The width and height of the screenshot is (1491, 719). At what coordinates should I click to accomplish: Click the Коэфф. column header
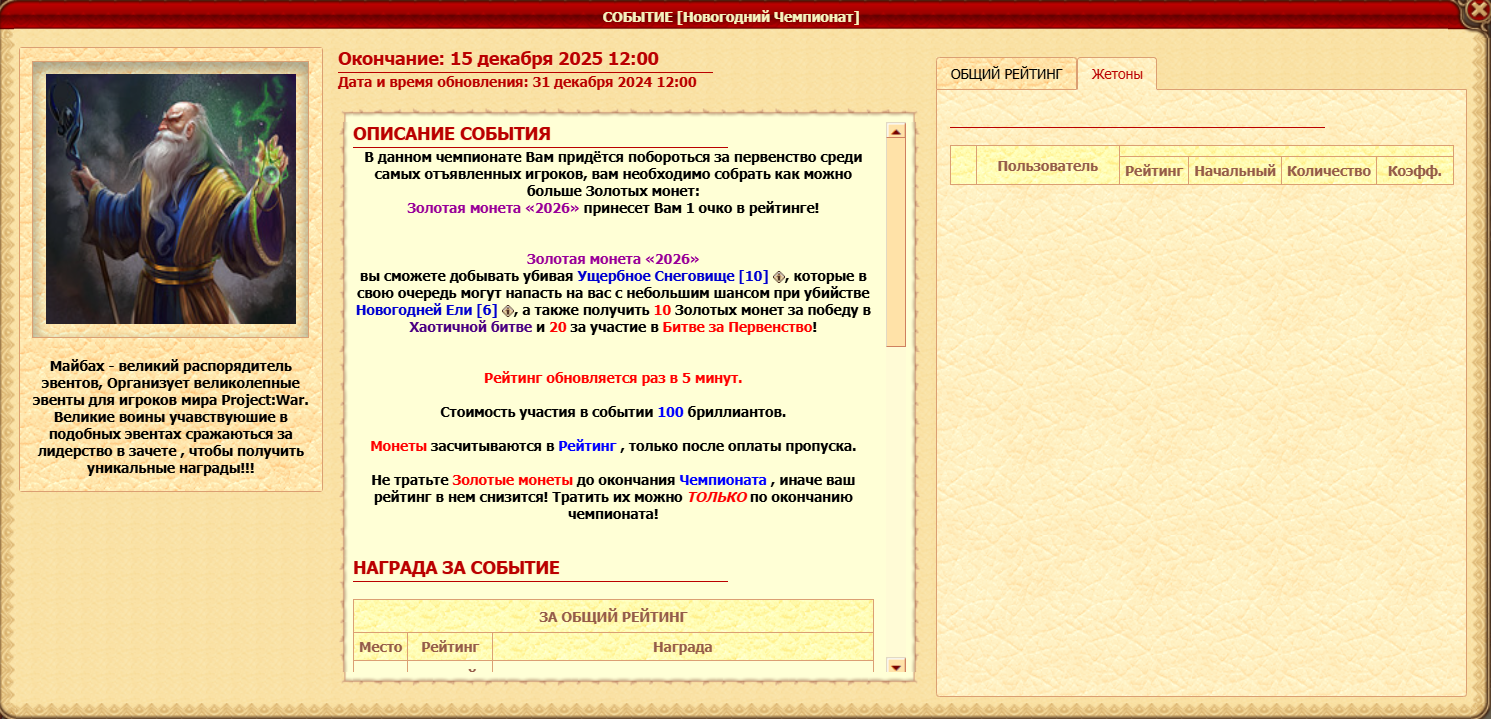(x=1414, y=171)
